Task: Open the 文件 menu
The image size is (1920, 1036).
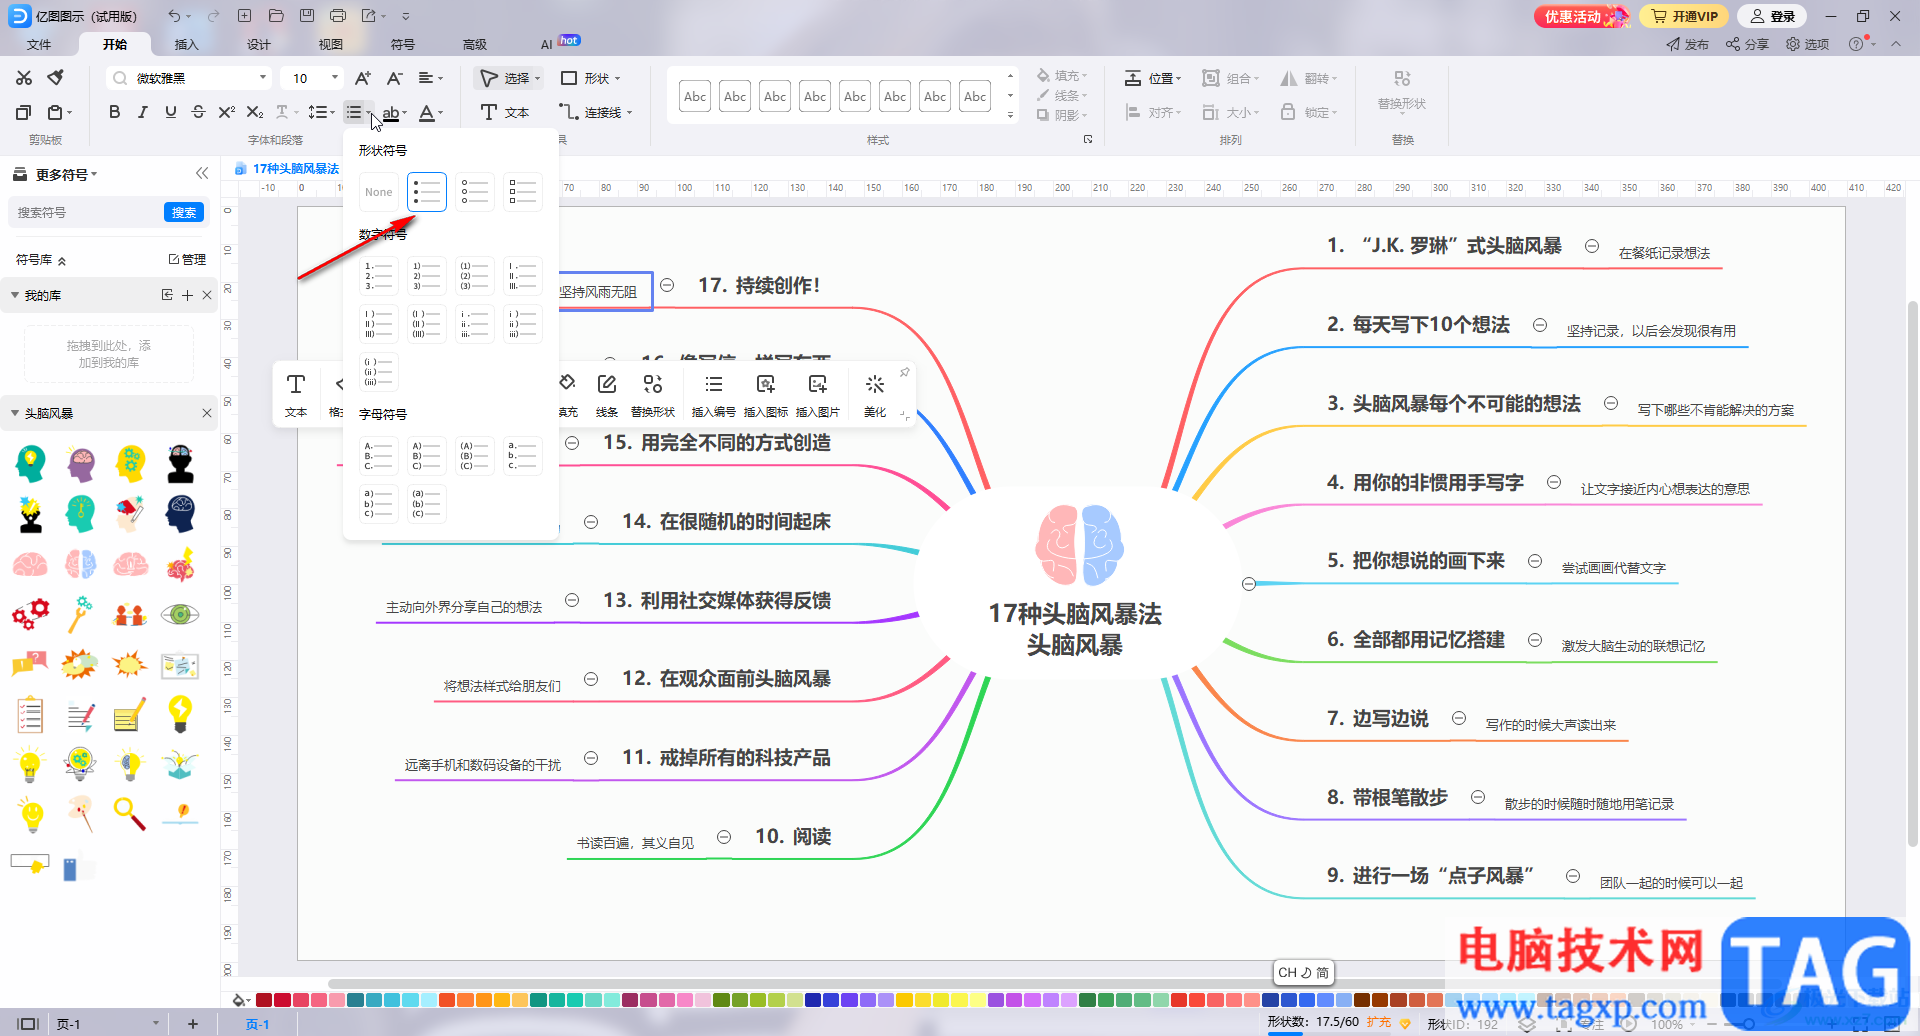Action: (x=39, y=44)
